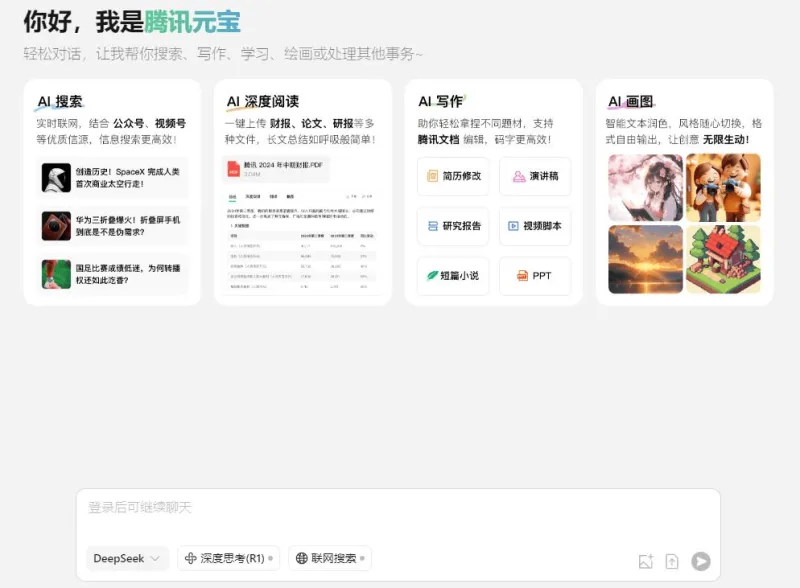Image resolution: width=800 pixels, height=588 pixels.
Task: Click the play icon beside 视频脚本
Action: coord(513,226)
